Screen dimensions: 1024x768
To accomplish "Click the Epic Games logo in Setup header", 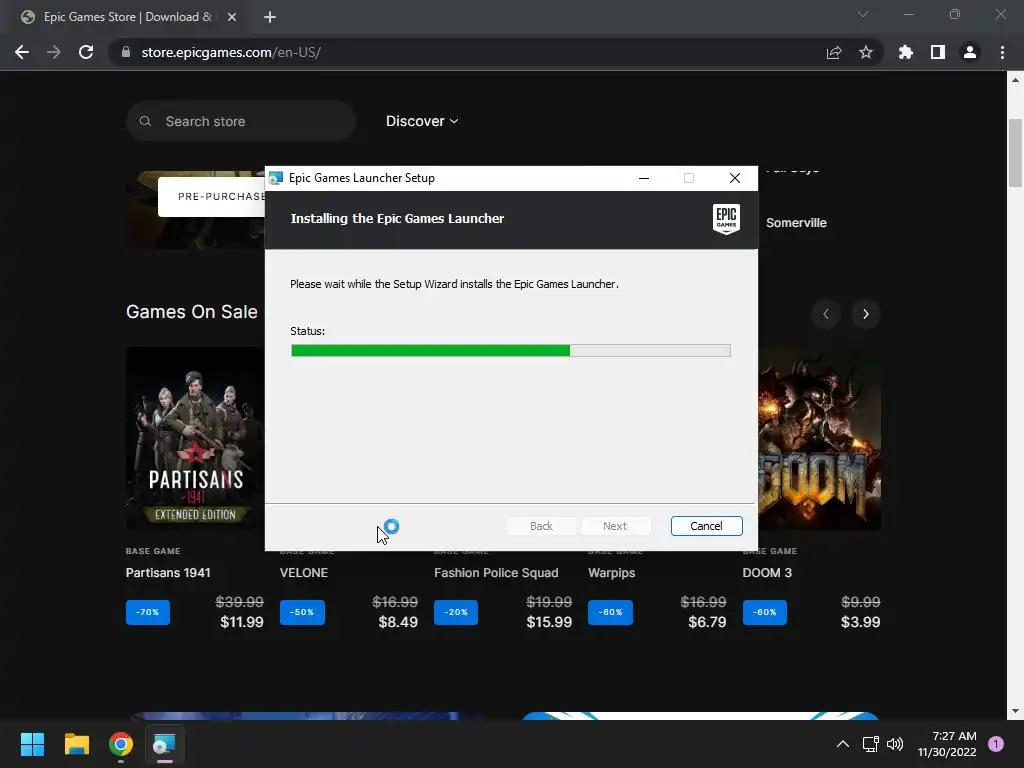I will pos(726,219).
